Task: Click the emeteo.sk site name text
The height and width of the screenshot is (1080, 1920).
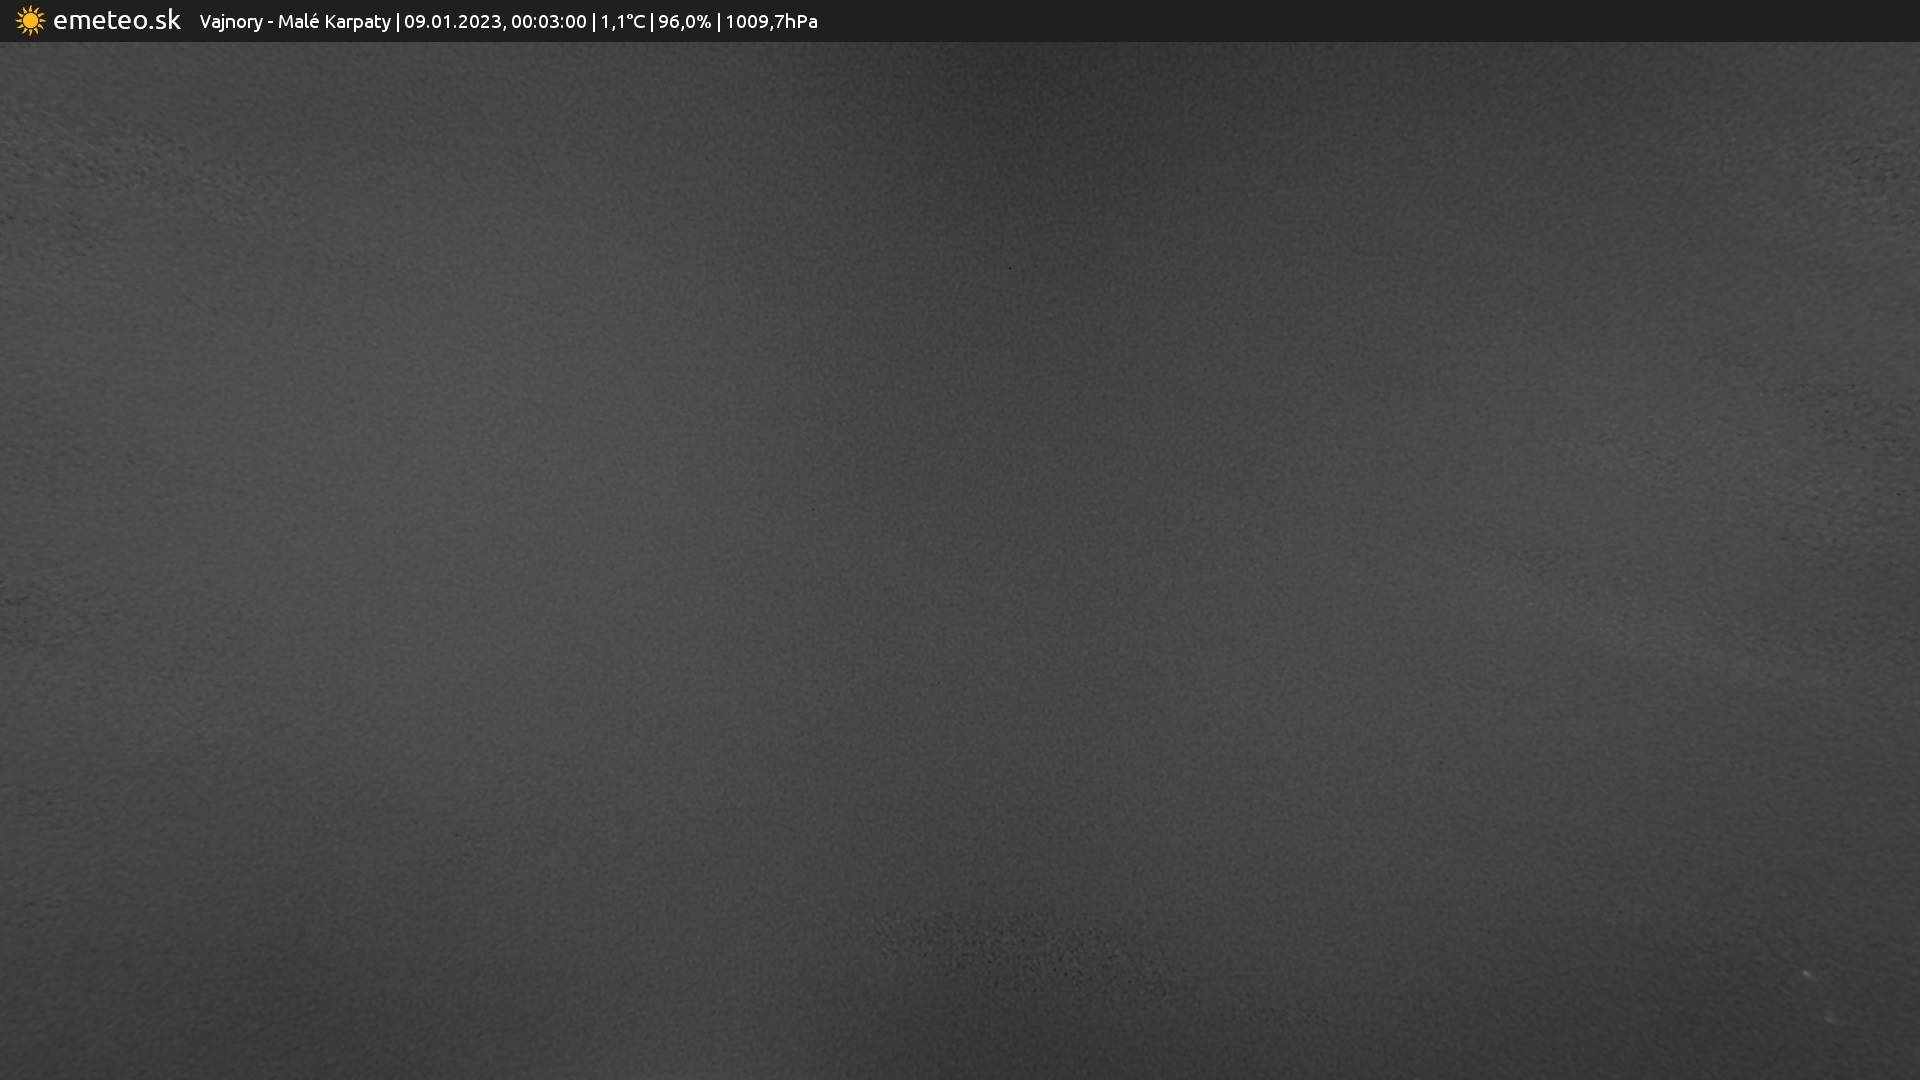Action: (x=116, y=21)
